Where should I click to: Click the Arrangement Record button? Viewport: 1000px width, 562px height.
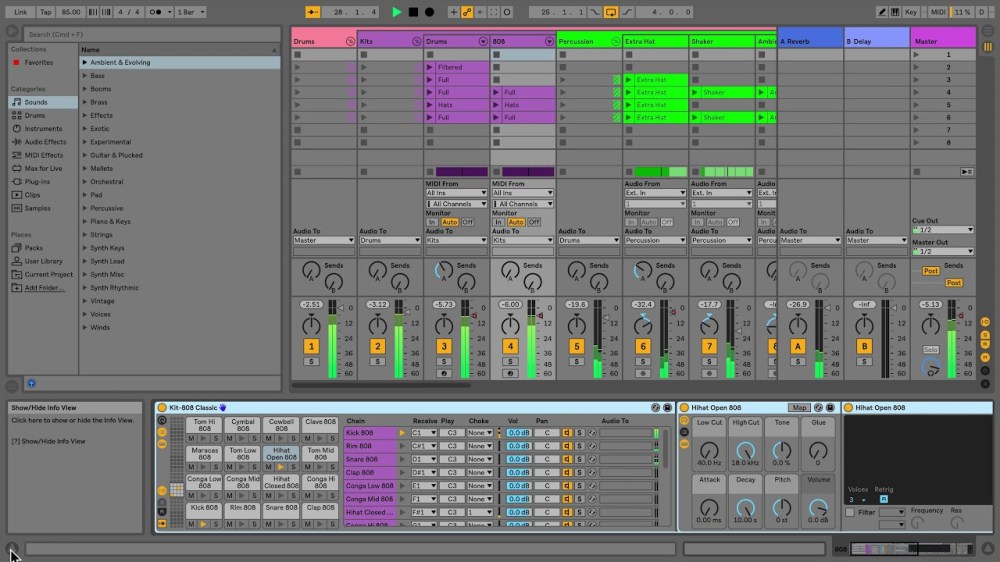[429, 12]
